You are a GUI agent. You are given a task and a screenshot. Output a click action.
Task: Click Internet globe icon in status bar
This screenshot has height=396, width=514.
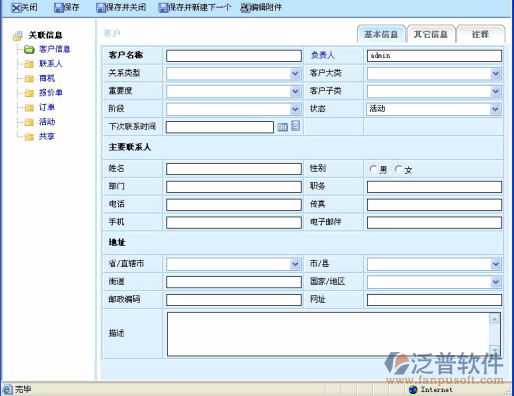click(413, 389)
